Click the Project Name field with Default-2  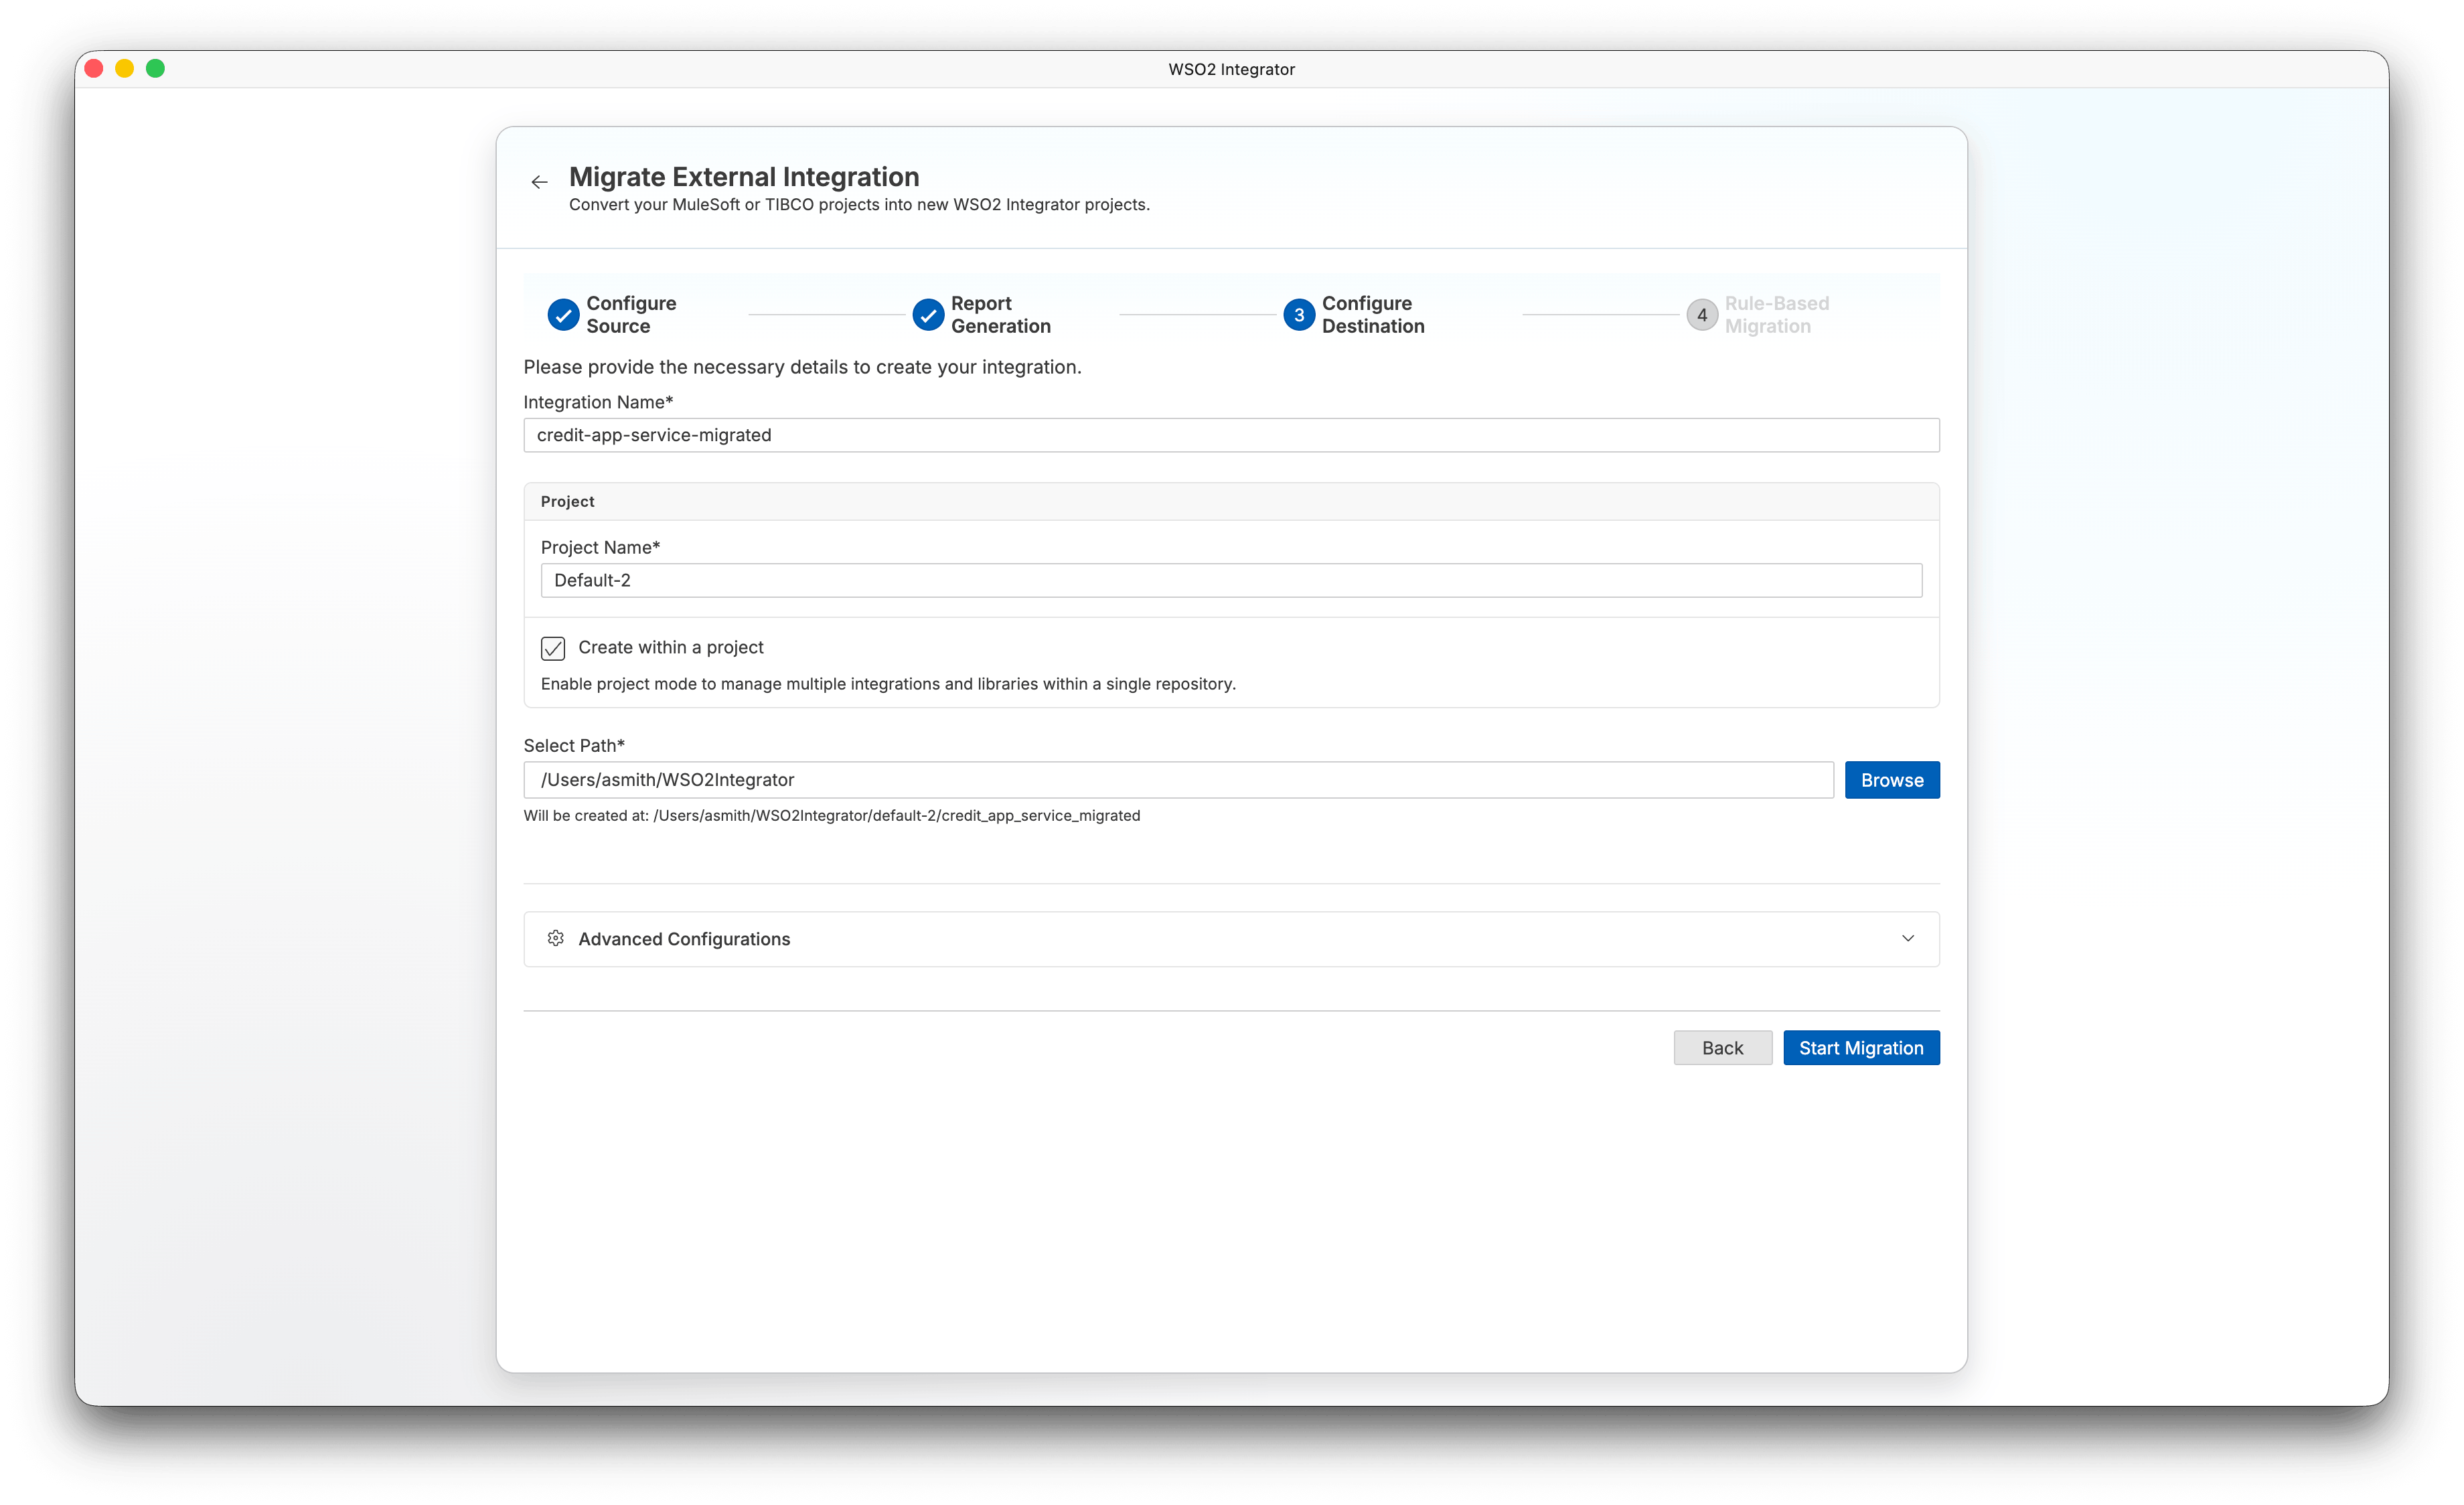click(1231, 580)
